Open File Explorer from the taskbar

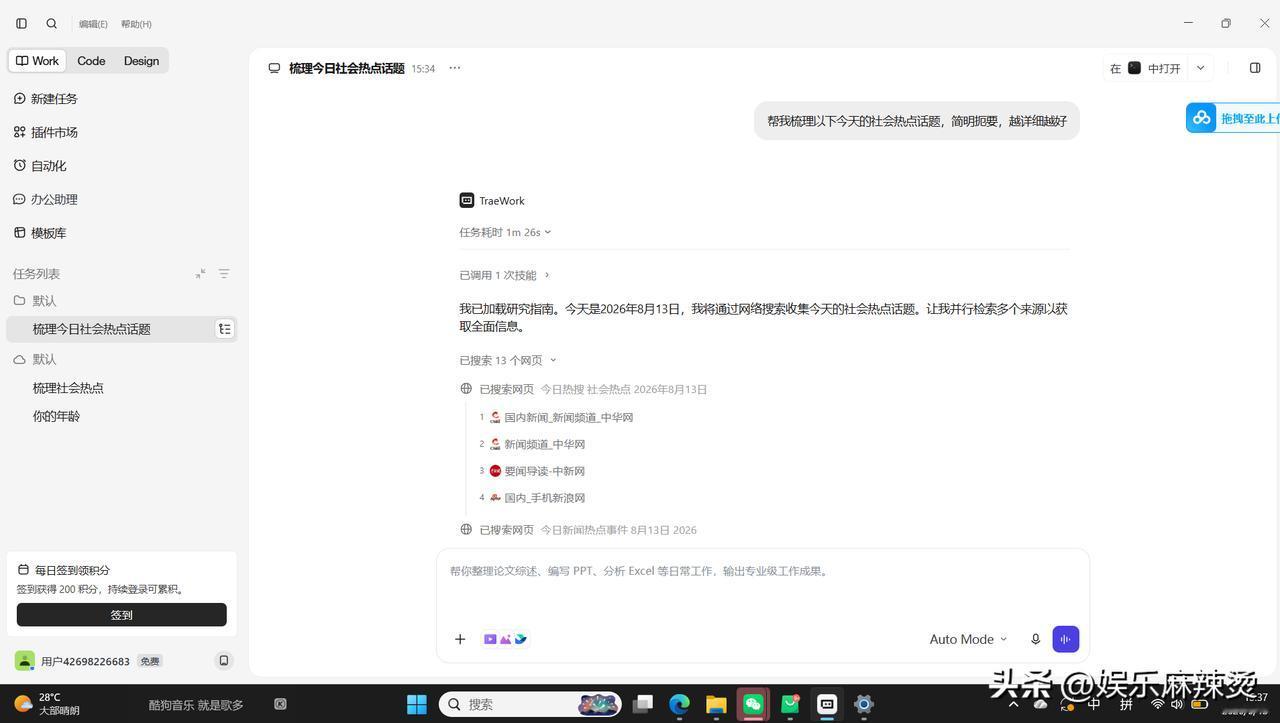(x=716, y=704)
